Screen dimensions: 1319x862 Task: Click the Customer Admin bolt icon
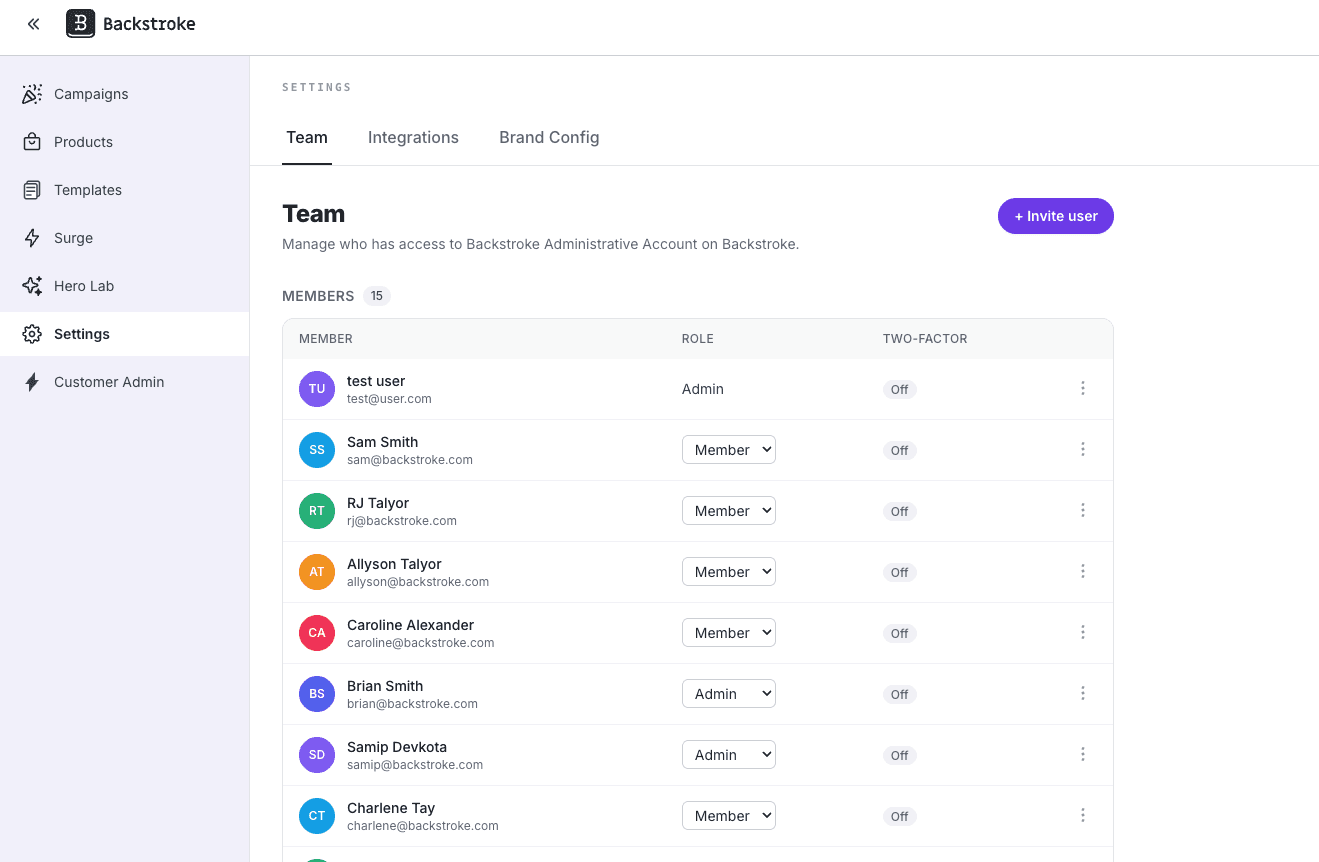point(32,382)
